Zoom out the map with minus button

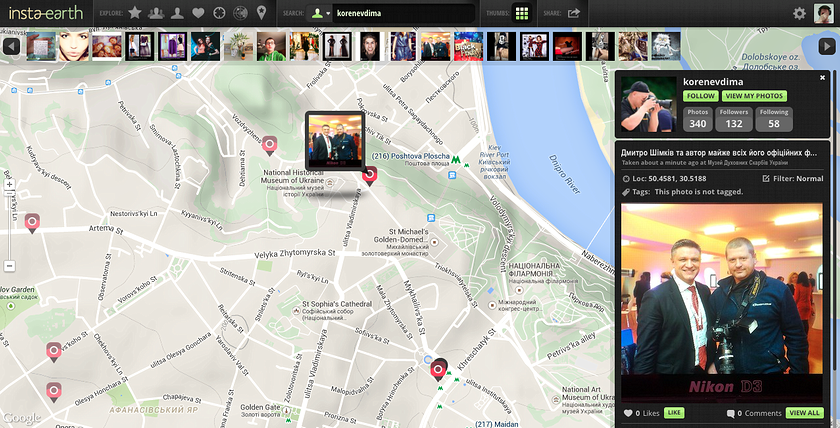pyautogui.click(x=9, y=266)
